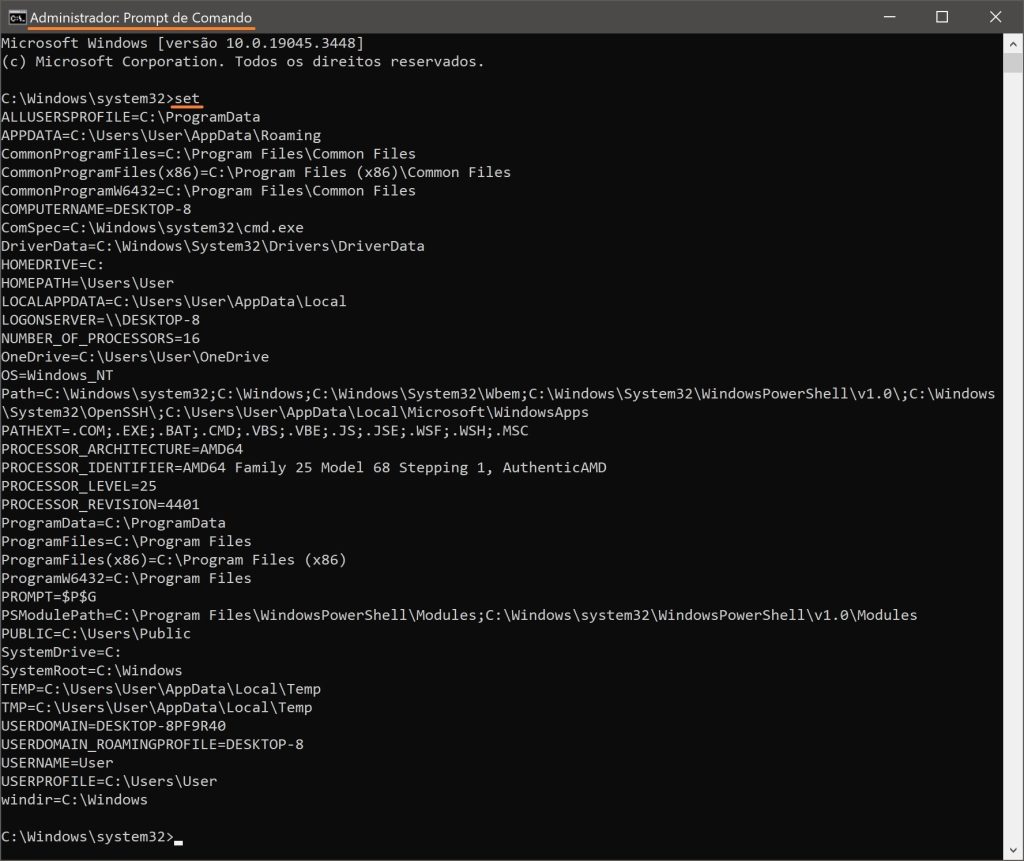
Task: Click the windir=C:\Windows line
Action: pos(74,799)
